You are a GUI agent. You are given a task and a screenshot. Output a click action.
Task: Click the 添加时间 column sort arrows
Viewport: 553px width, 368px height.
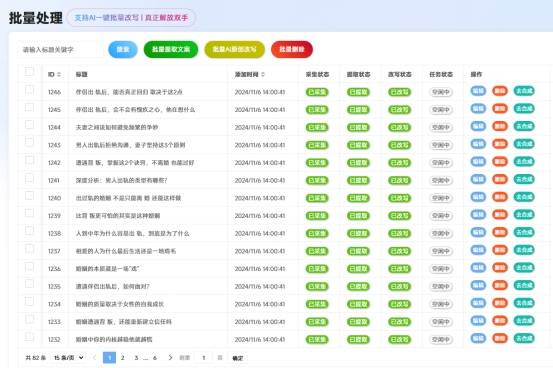pyautogui.click(x=263, y=74)
